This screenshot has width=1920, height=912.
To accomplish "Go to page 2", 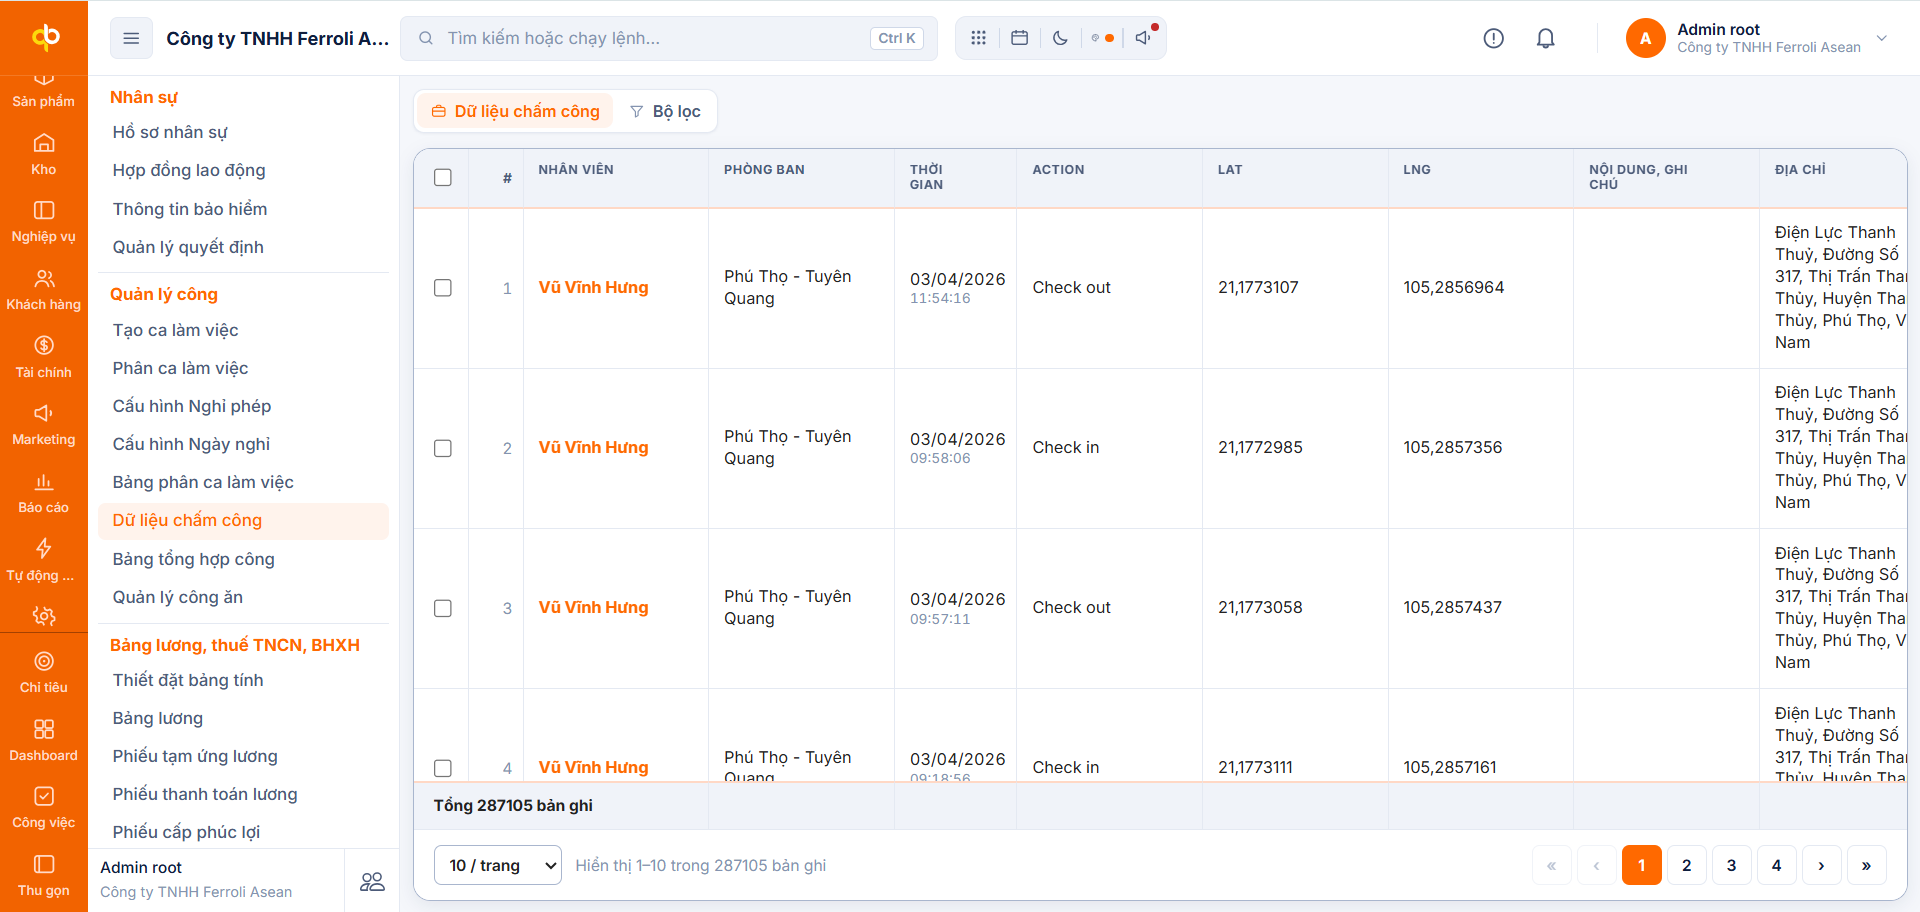I will 1686,865.
